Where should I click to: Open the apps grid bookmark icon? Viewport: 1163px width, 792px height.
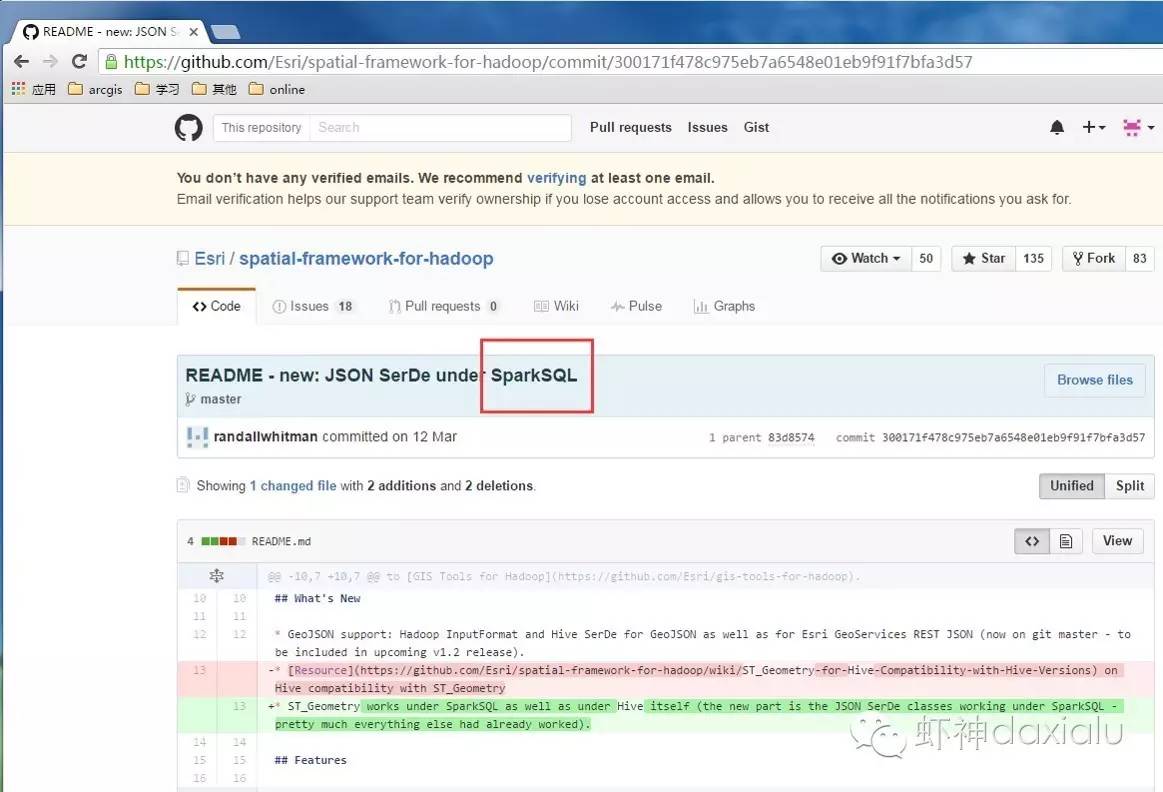coord(19,89)
